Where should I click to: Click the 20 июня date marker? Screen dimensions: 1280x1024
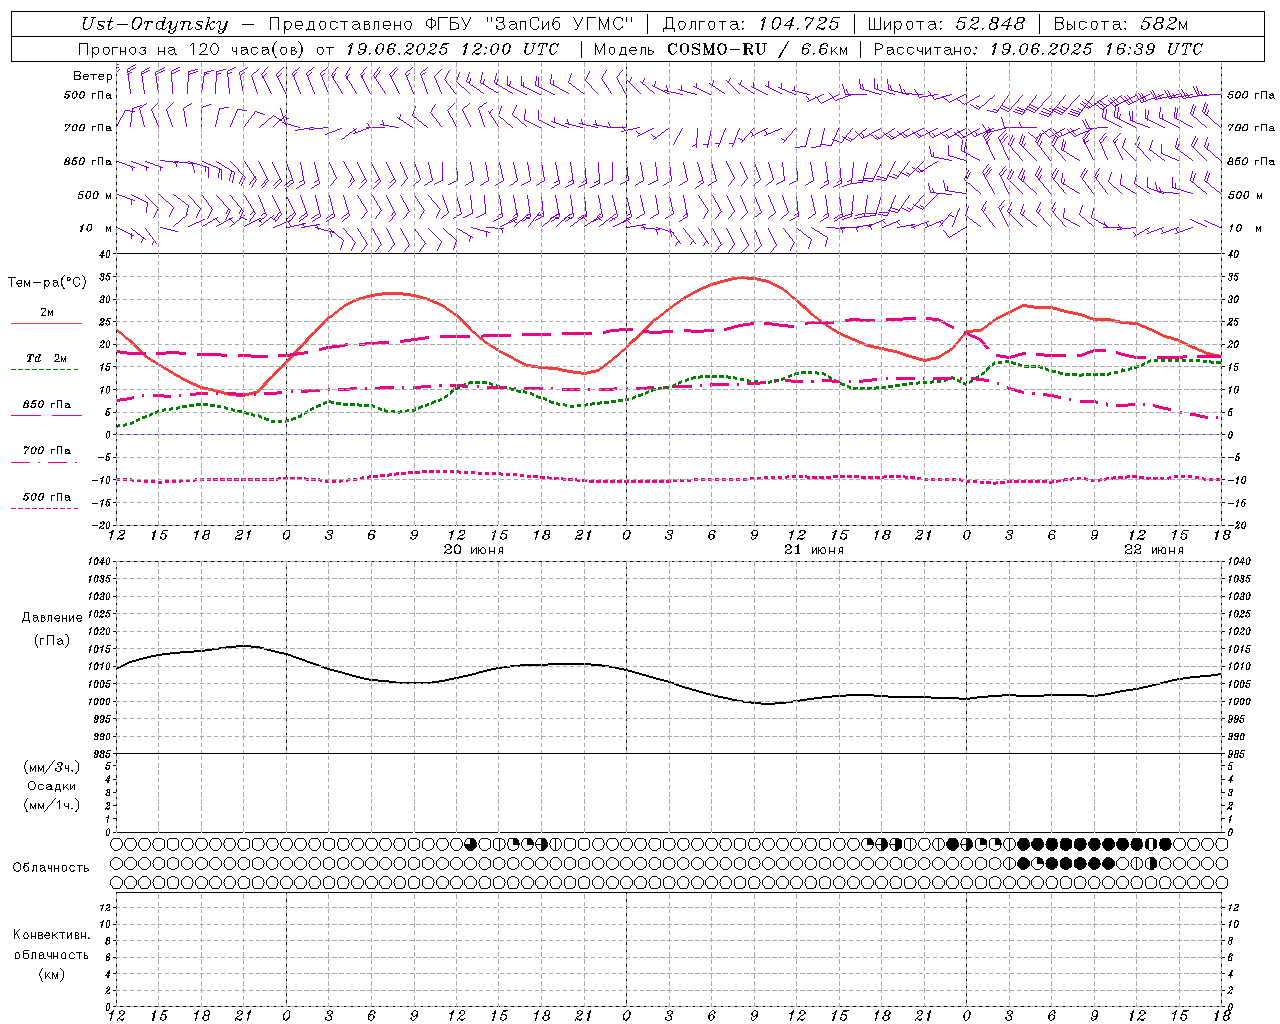474,550
